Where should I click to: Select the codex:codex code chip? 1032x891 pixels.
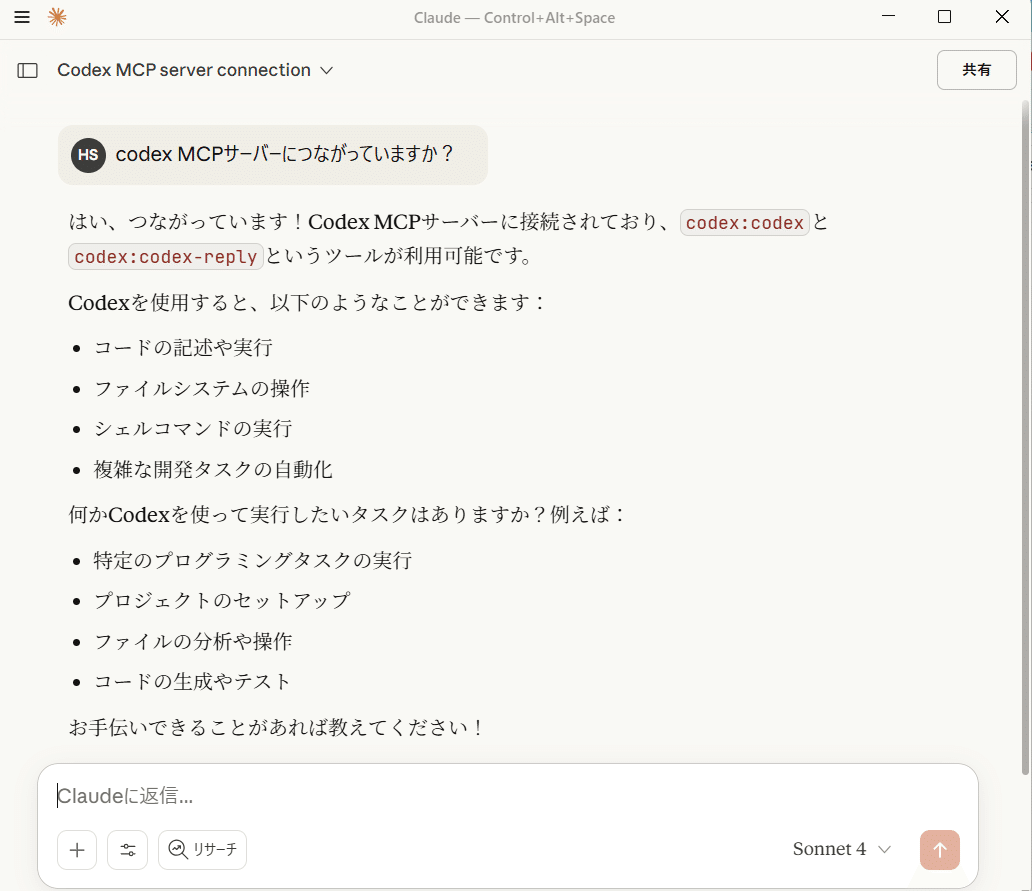pyautogui.click(x=745, y=222)
